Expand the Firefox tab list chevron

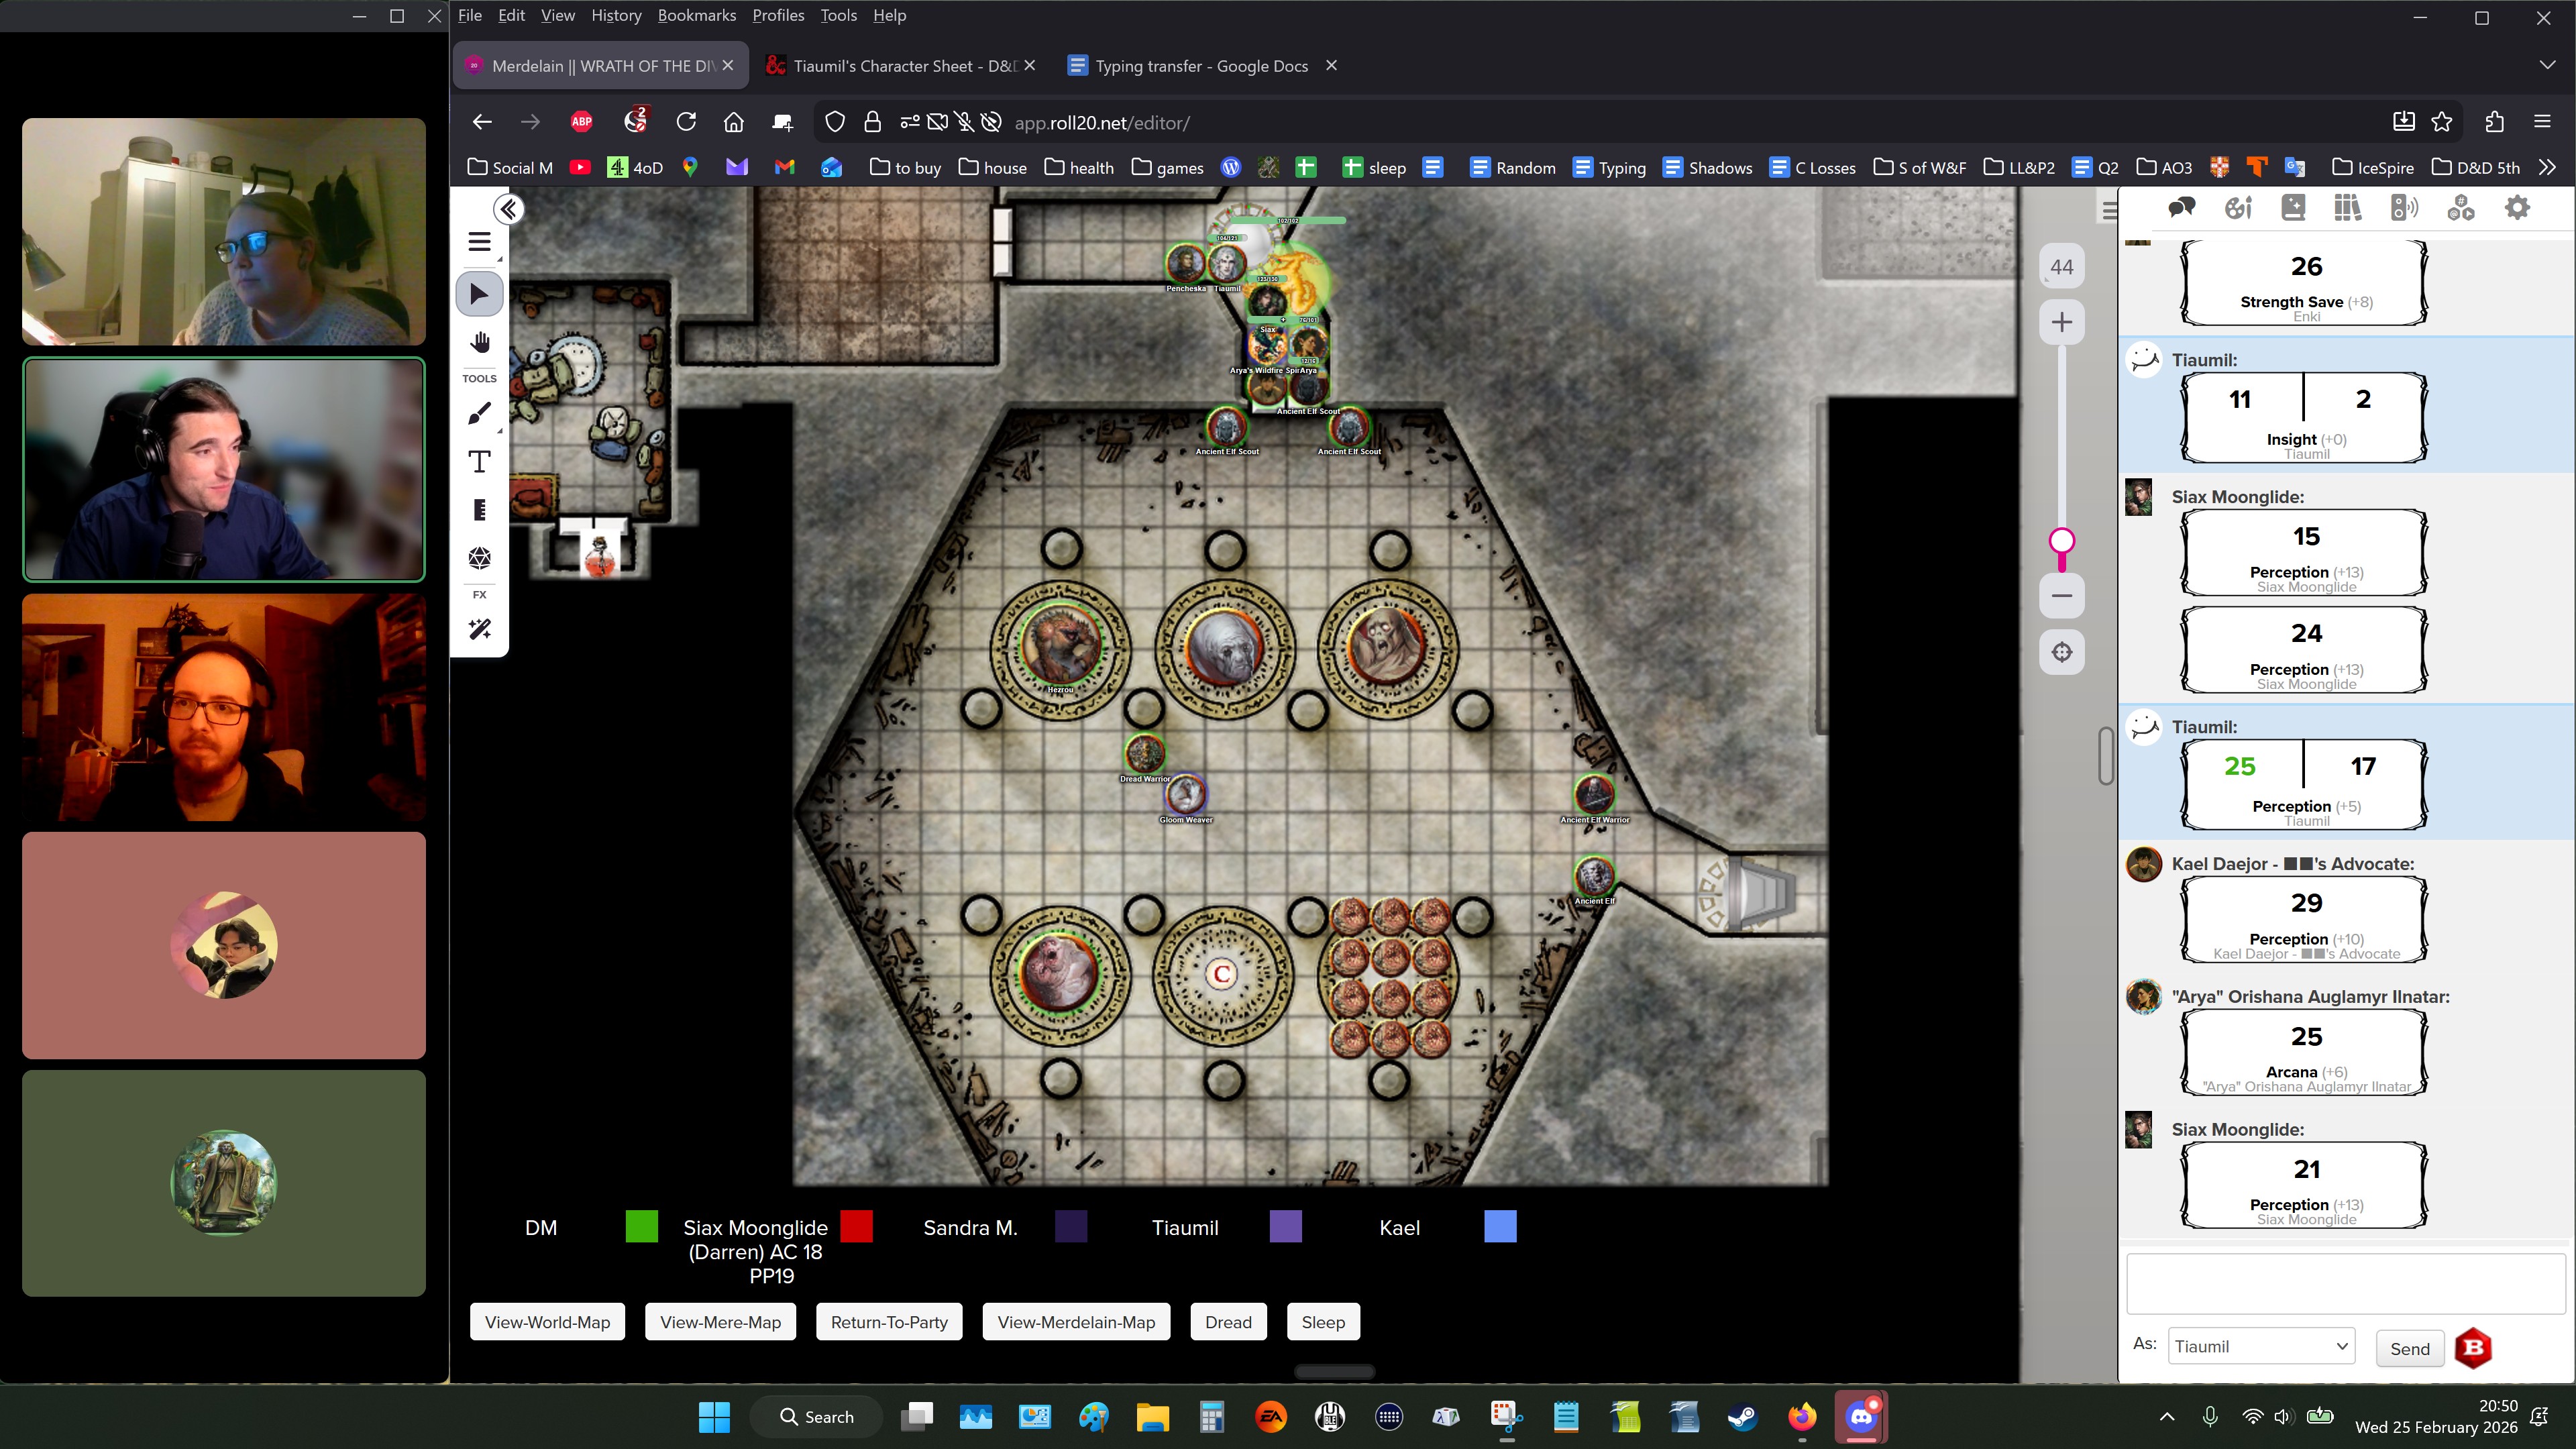(x=2546, y=65)
